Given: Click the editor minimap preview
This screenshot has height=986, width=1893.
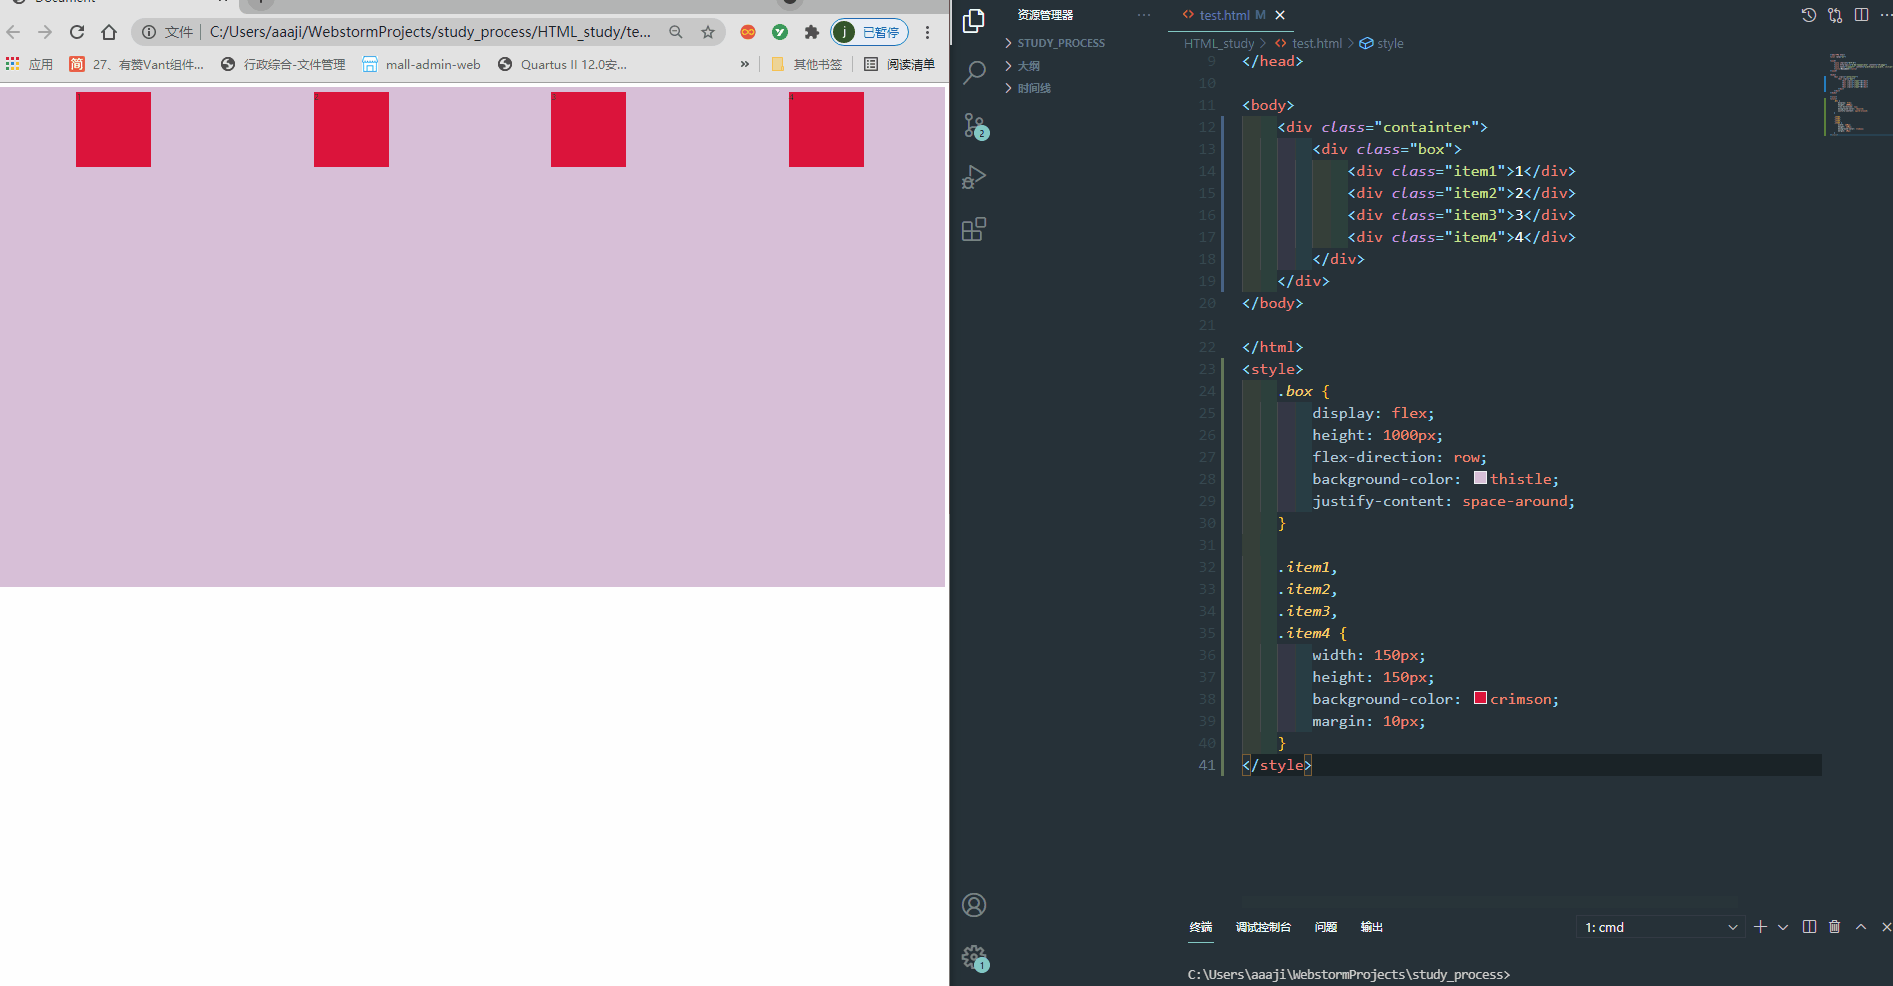Looking at the screenshot, I should pyautogui.click(x=1857, y=93).
